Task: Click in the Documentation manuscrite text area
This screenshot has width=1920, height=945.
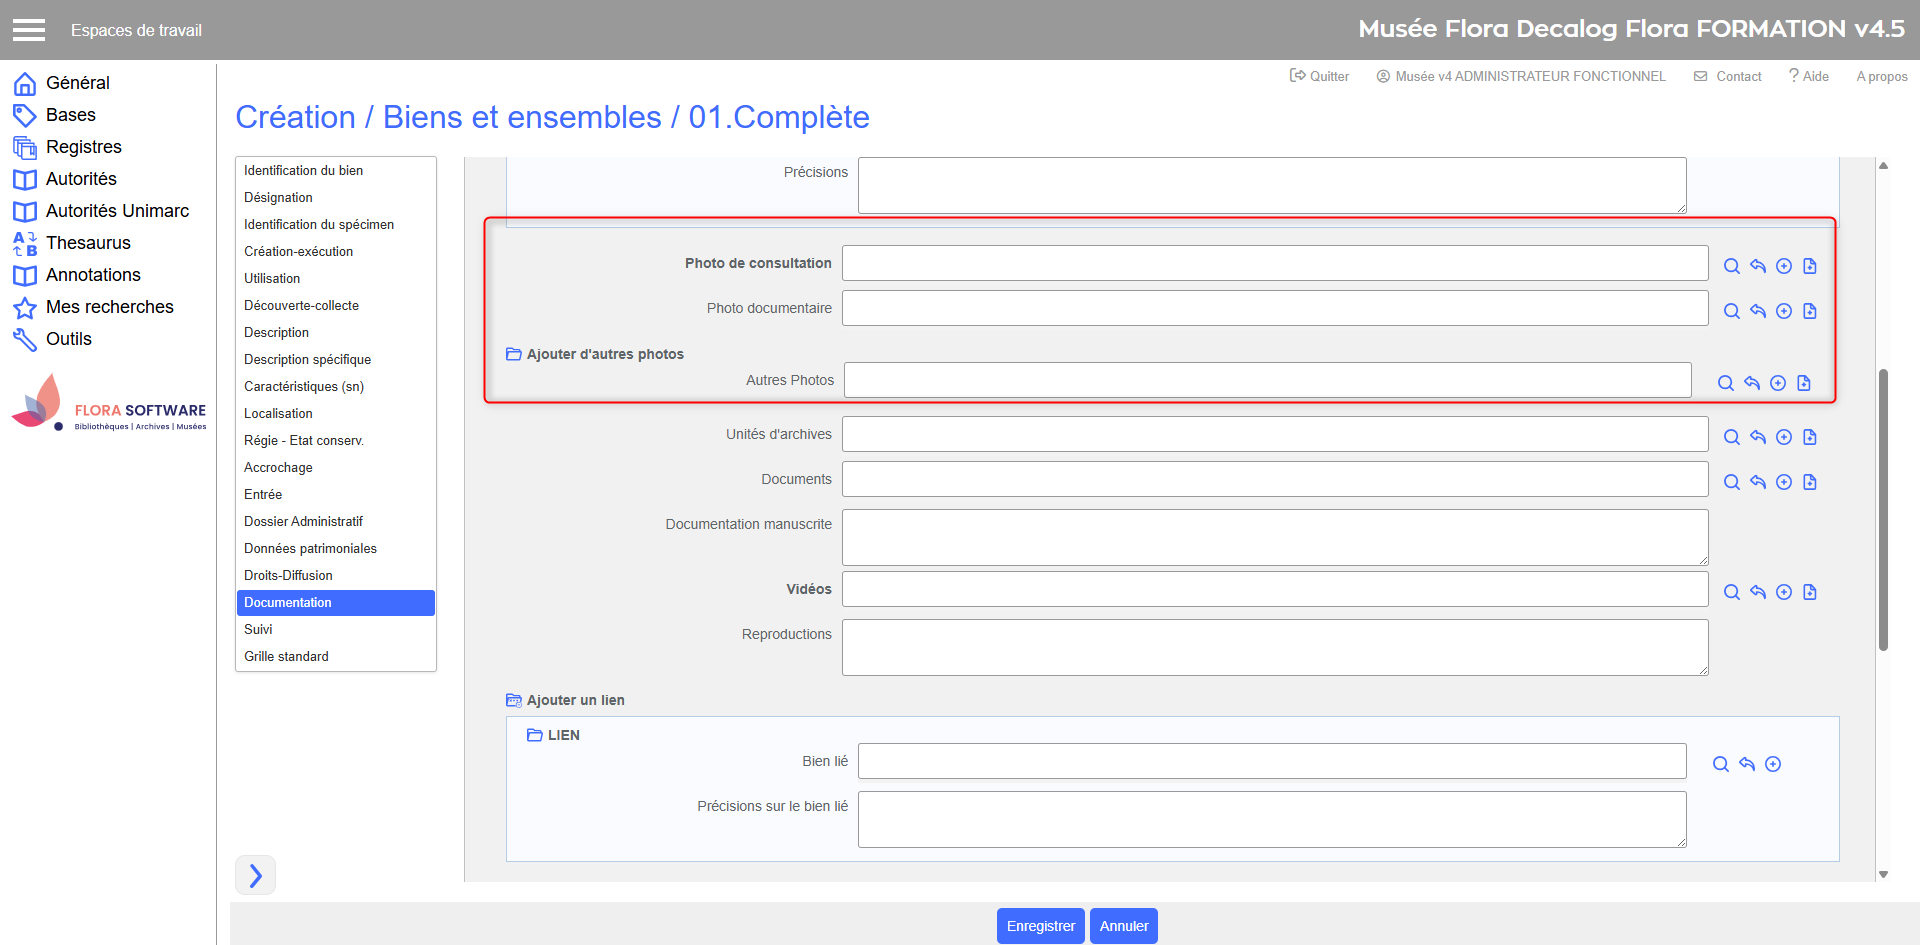Action: tap(1274, 537)
